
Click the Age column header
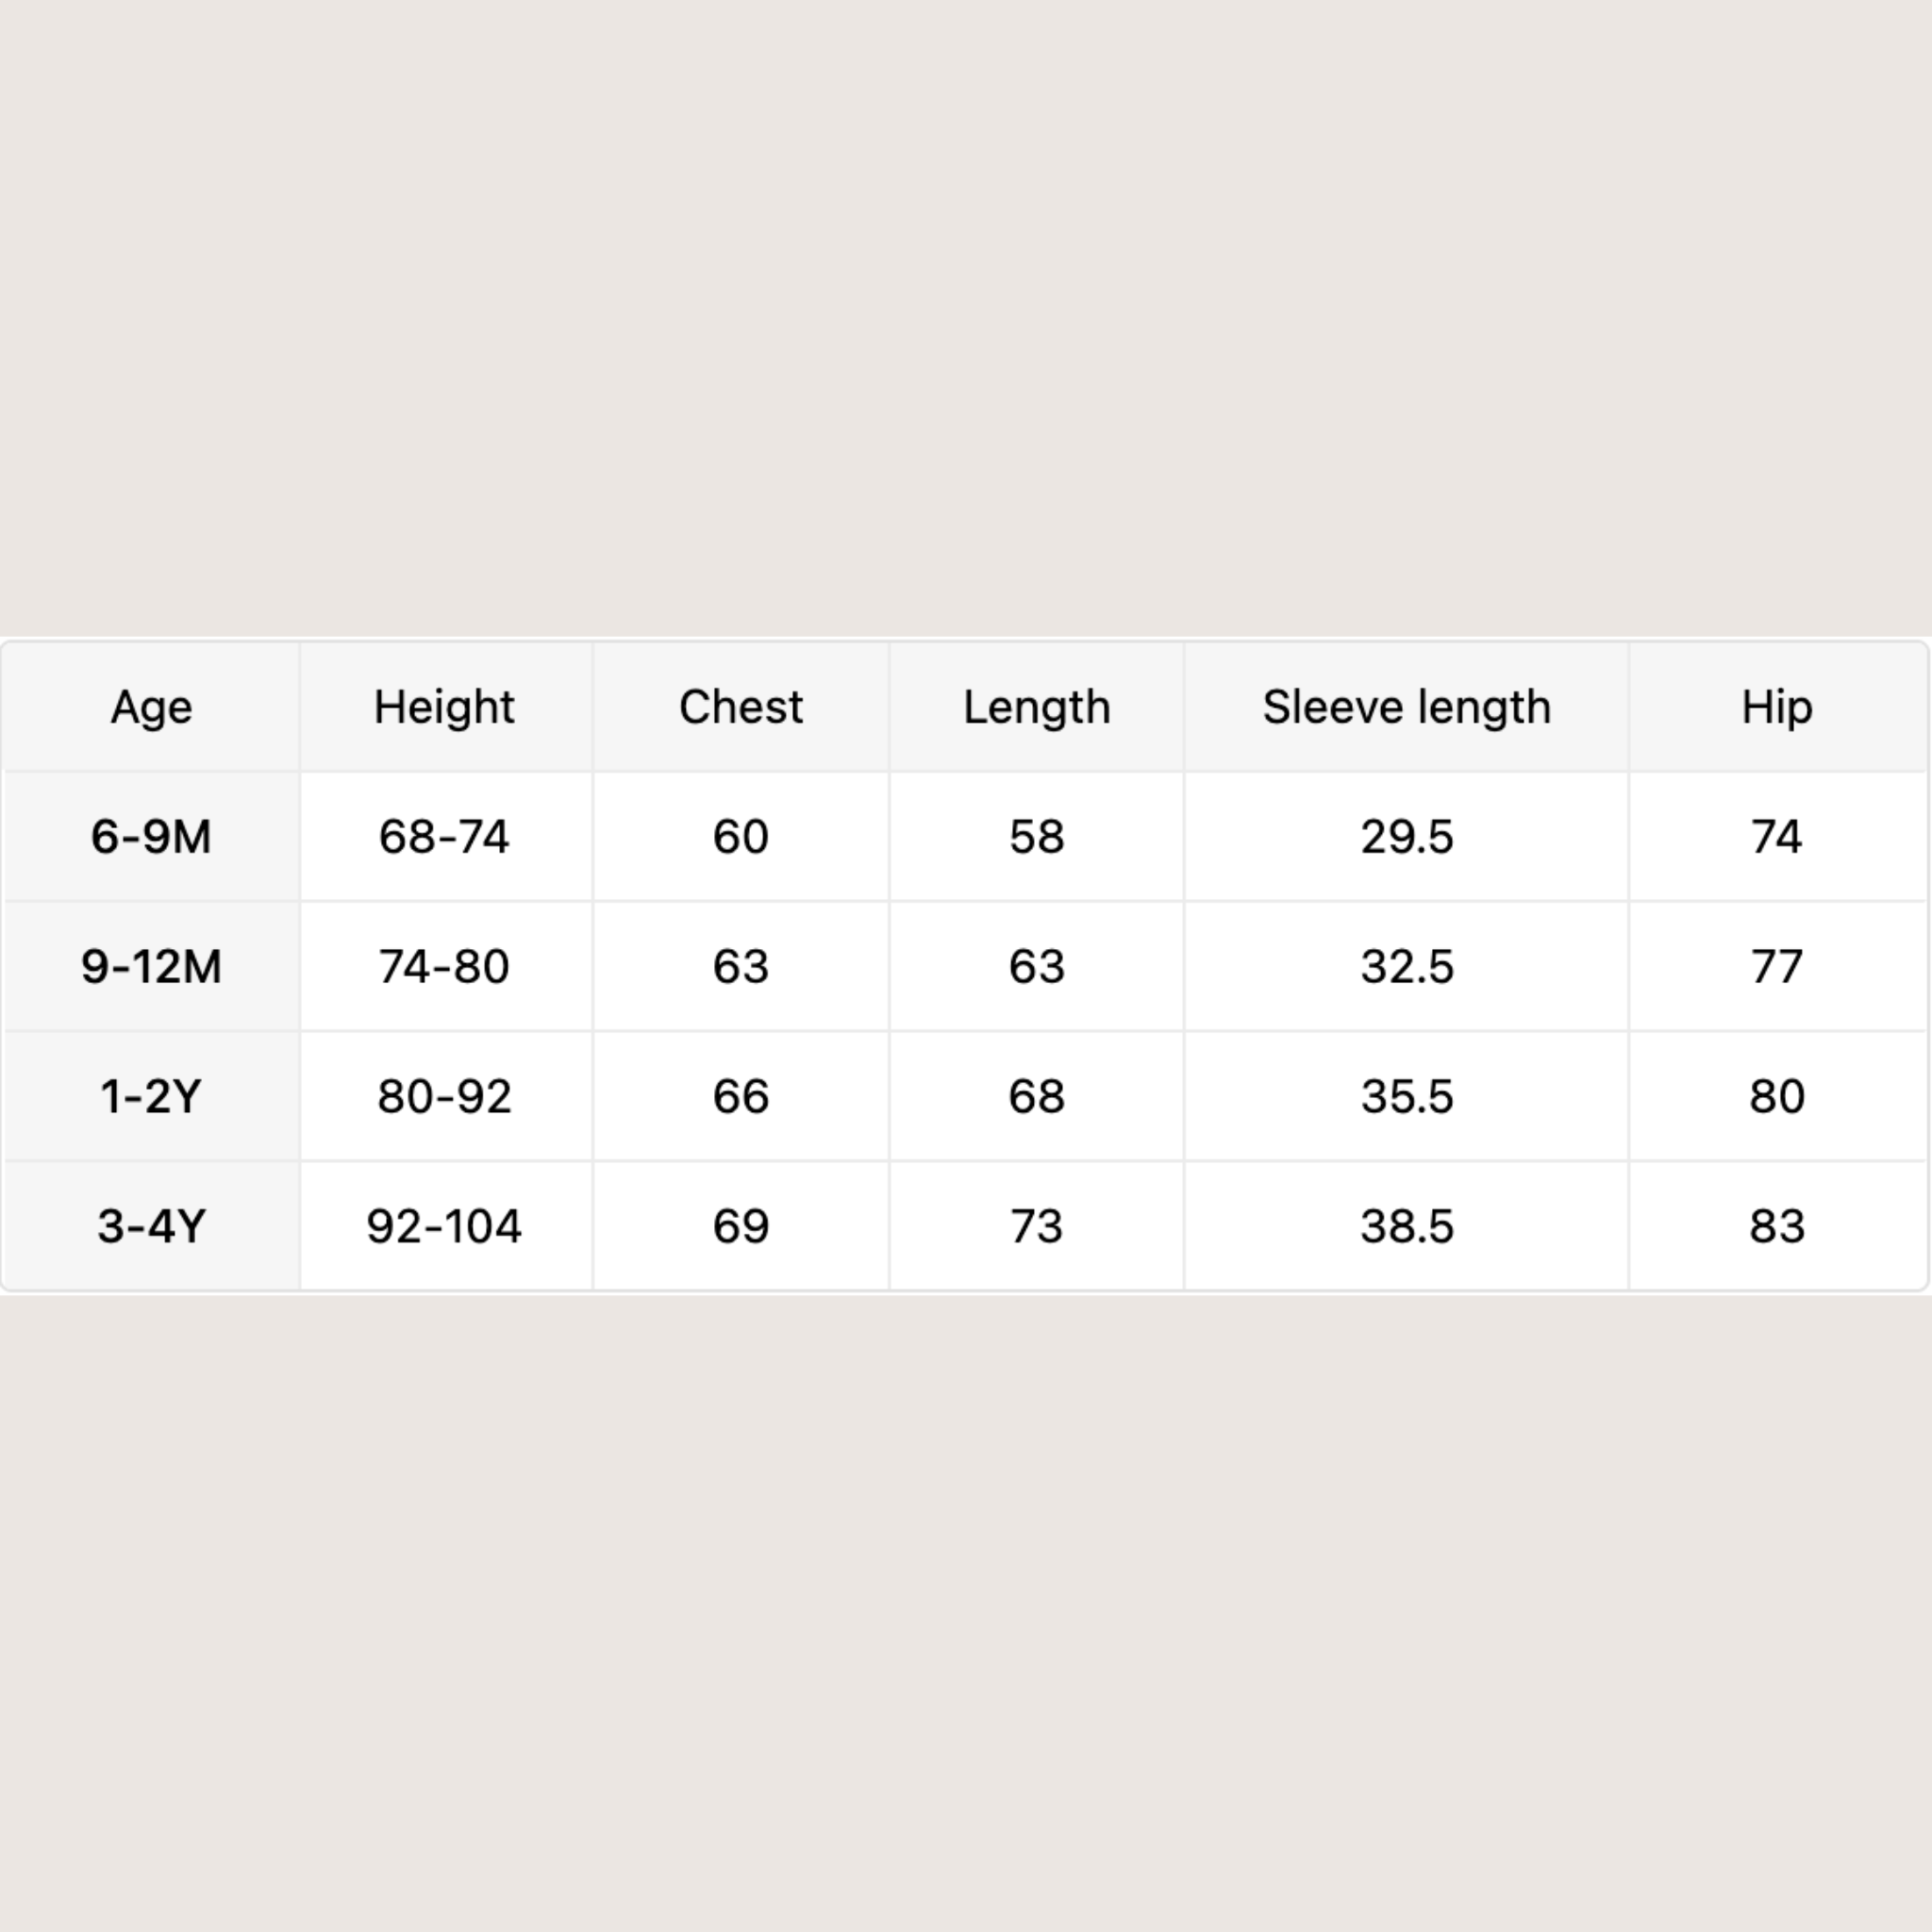tap(151, 707)
